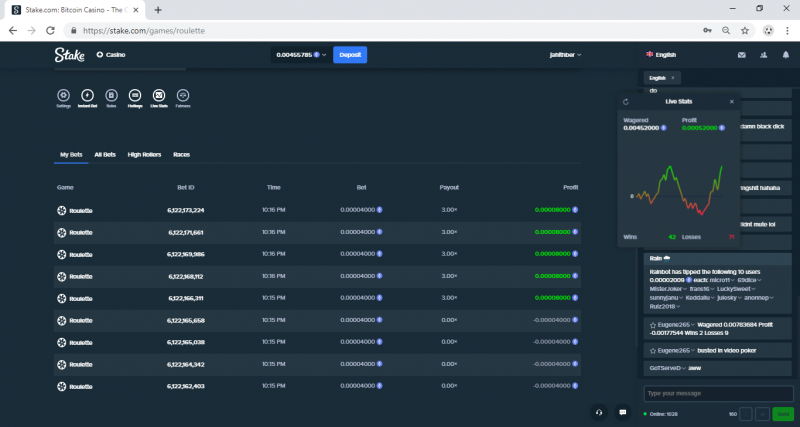Viewport: 800px width, 427px height.
Task: Select the English chat room tab
Action: (x=657, y=78)
